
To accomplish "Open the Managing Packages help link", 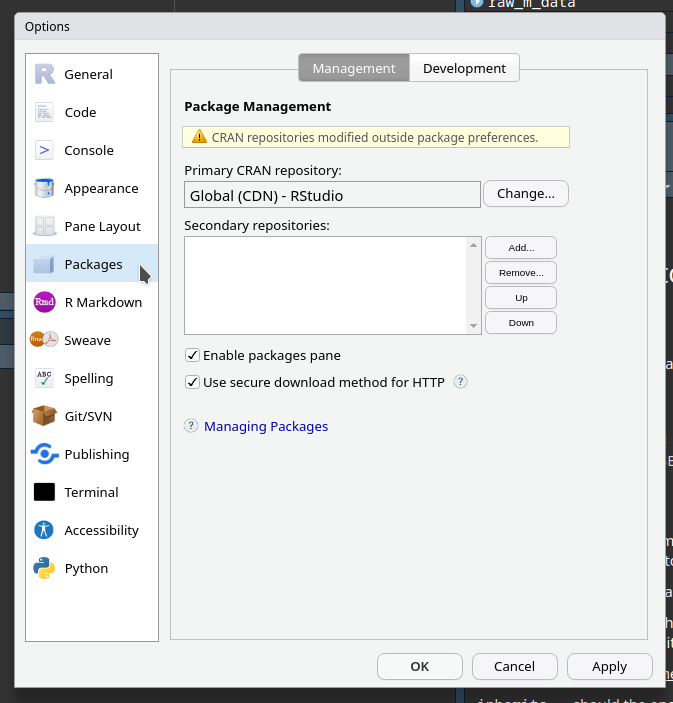I will 266,426.
